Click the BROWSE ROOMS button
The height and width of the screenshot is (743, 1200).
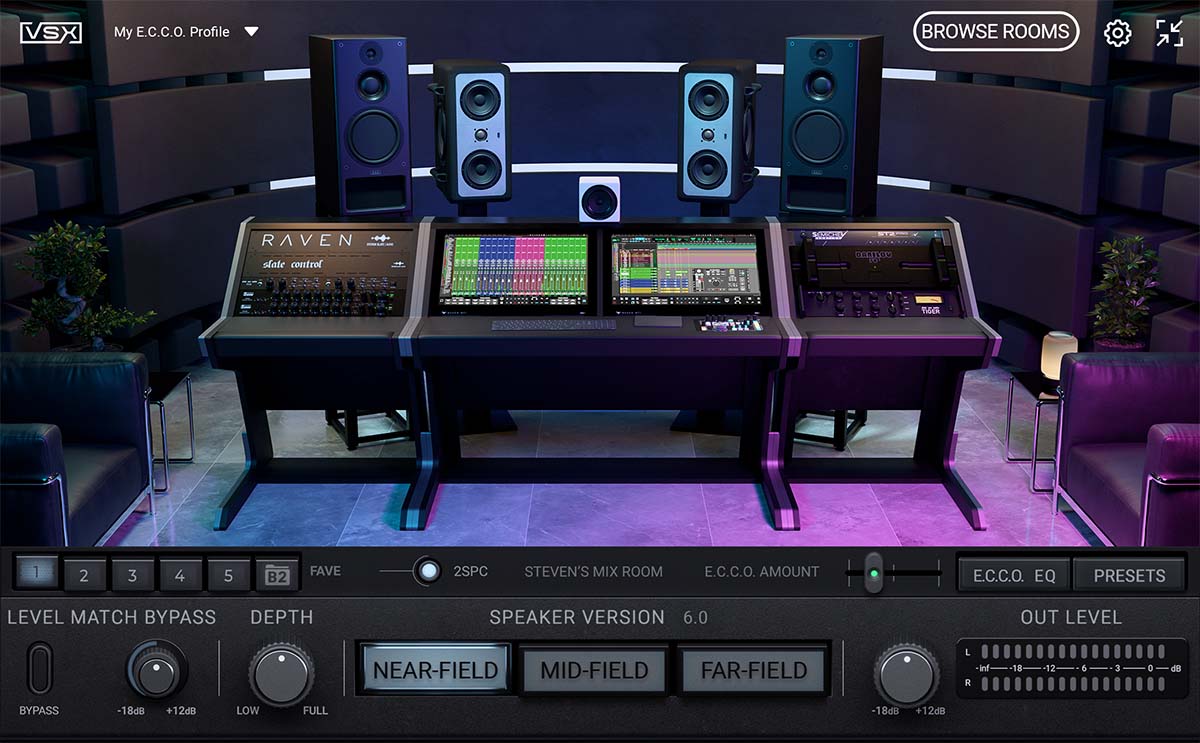(996, 31)
